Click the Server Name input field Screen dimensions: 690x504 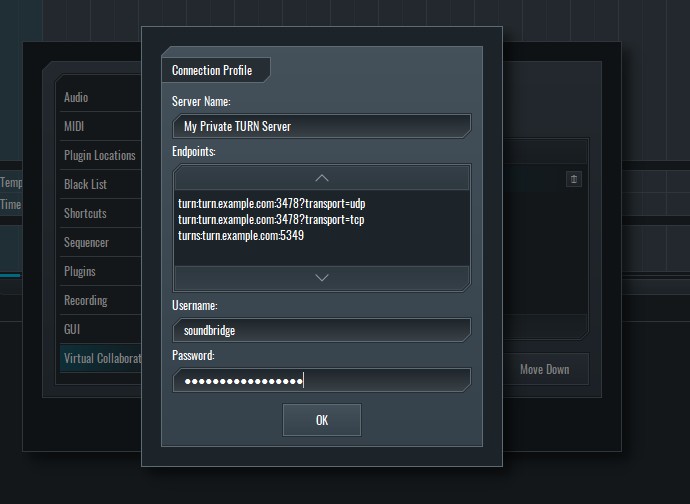322,126
